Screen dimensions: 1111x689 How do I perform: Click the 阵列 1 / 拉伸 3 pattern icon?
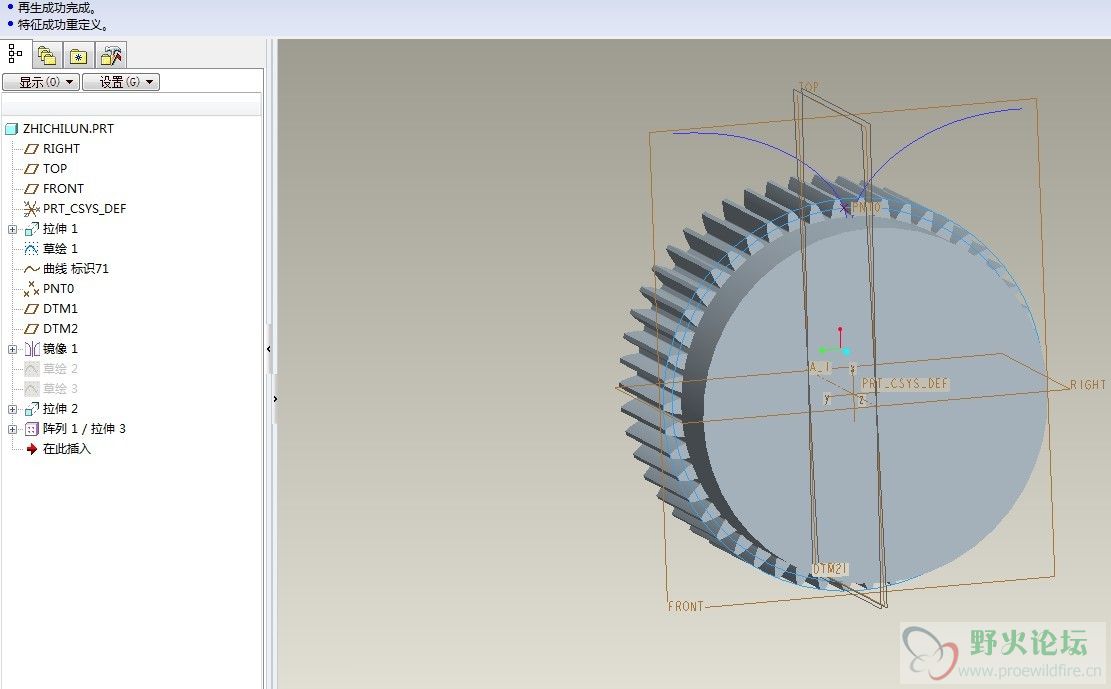pos(31,429)
